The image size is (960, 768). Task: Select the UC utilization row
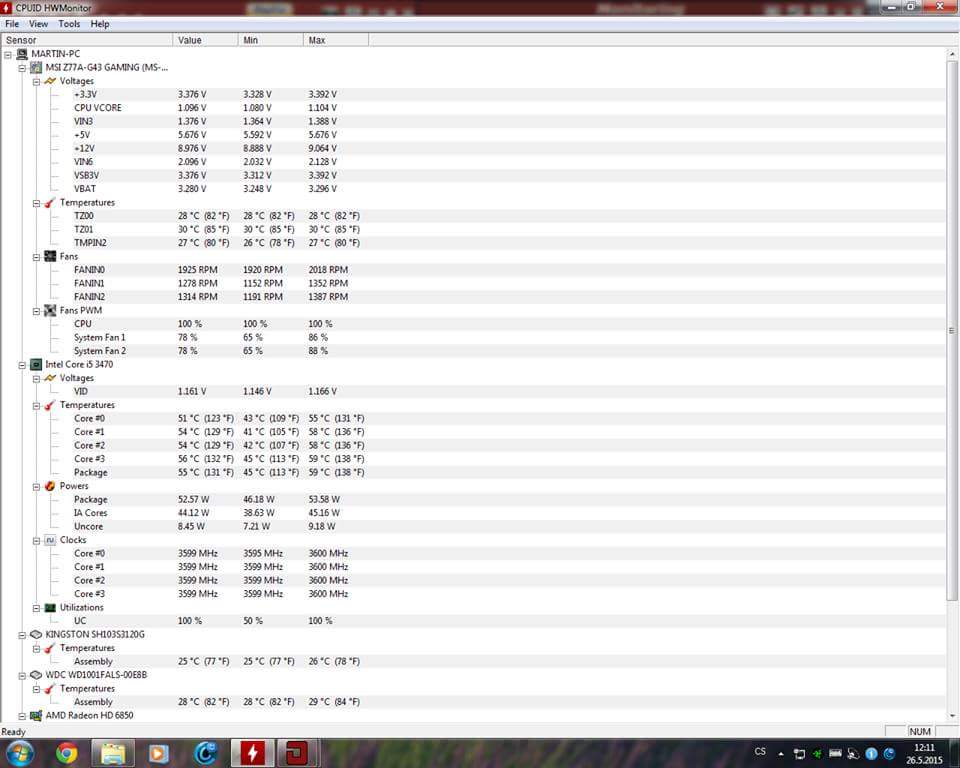coord(473,621)
